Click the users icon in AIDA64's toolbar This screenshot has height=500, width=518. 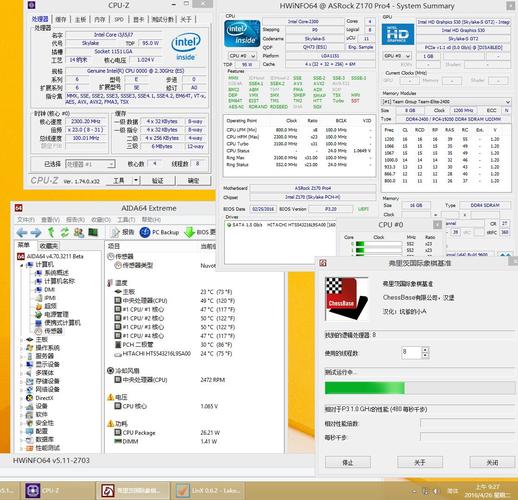[x=79, y=232]
